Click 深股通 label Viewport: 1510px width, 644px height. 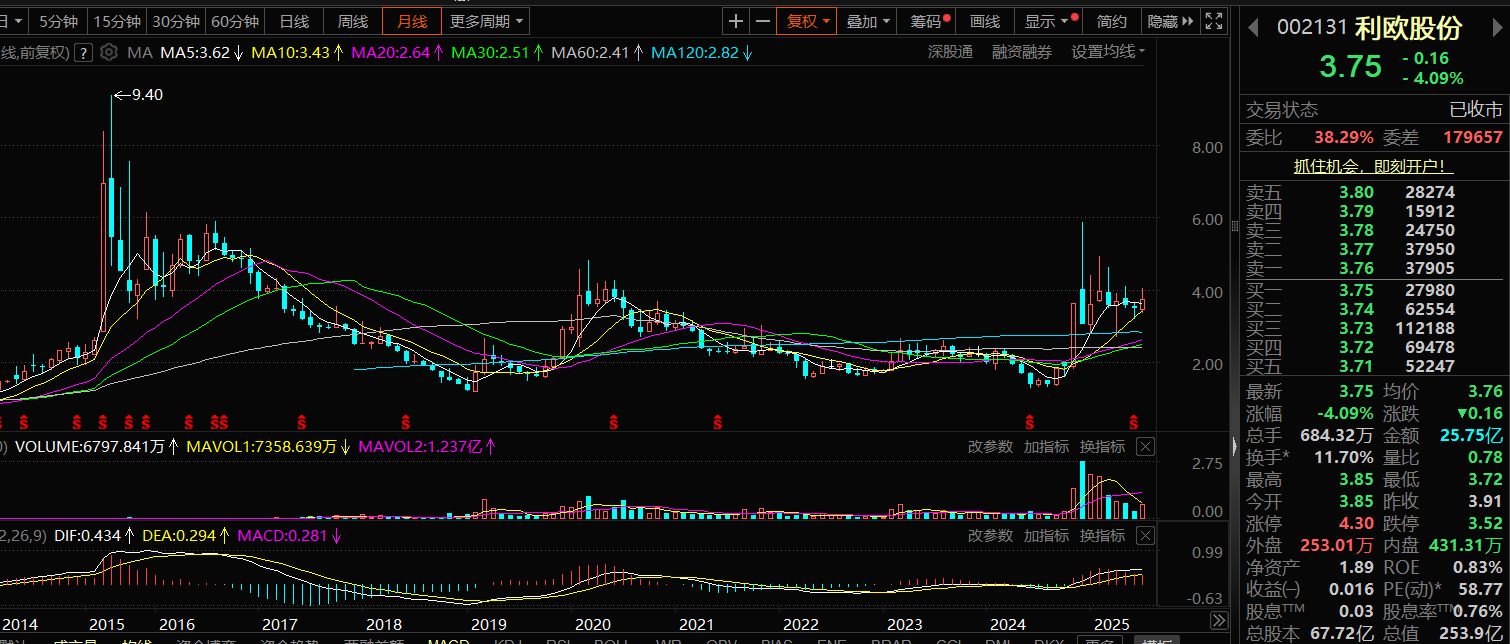coord(950,52)
